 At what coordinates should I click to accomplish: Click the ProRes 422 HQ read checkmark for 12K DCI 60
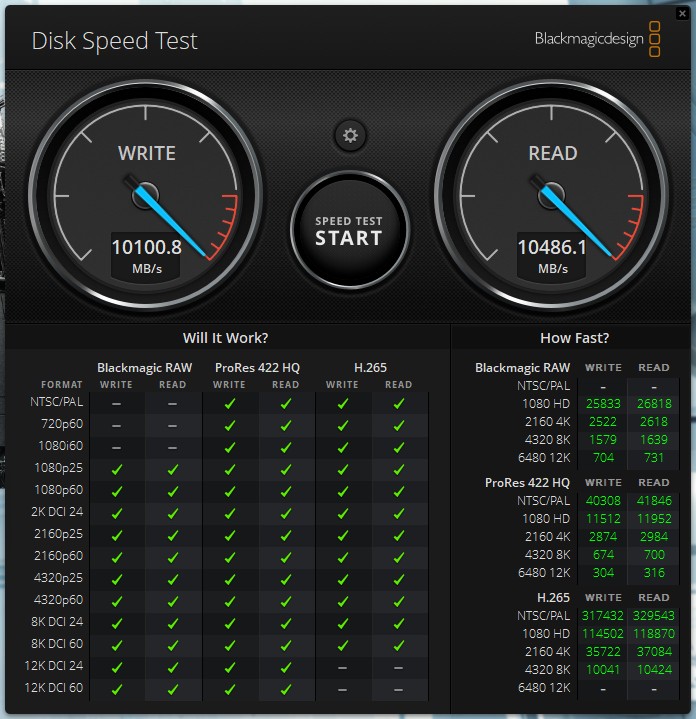[285, 689]
